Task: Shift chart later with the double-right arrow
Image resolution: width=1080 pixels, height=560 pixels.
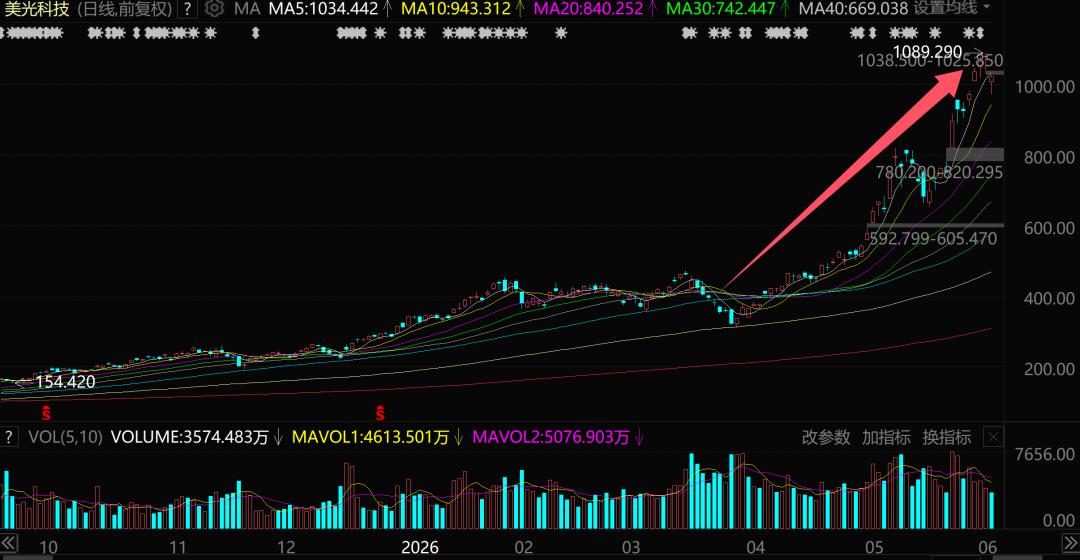Action: point(1071,543)
